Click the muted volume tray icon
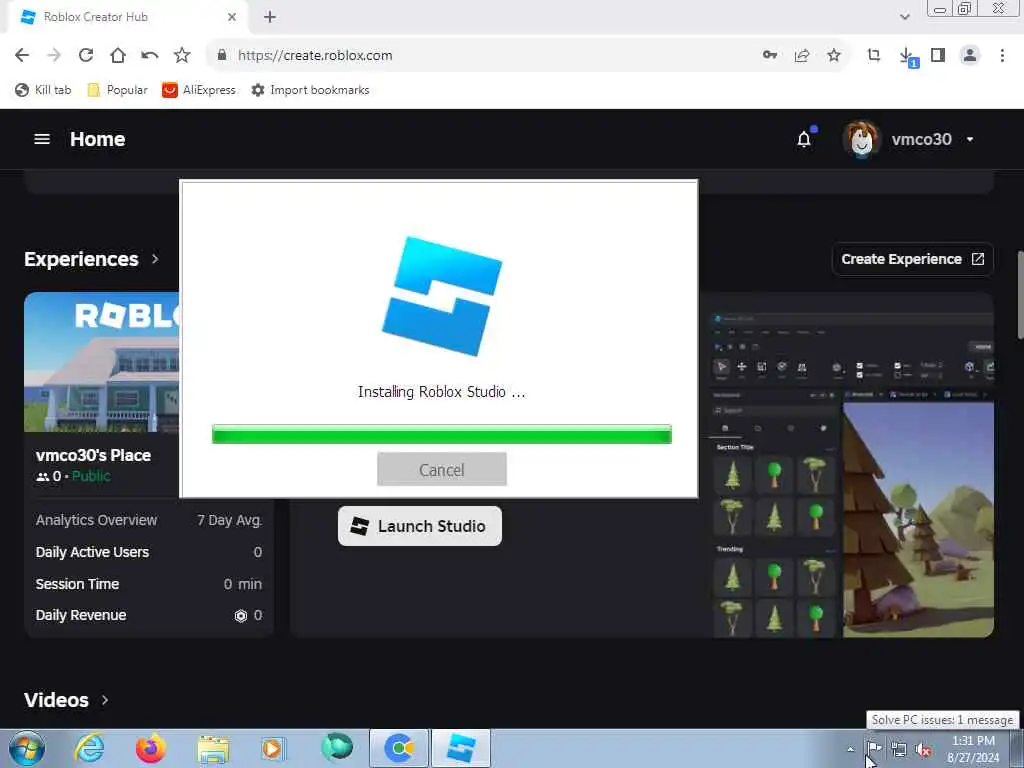The width and height of the screenshot is (1024, 768). click(923, 750)
